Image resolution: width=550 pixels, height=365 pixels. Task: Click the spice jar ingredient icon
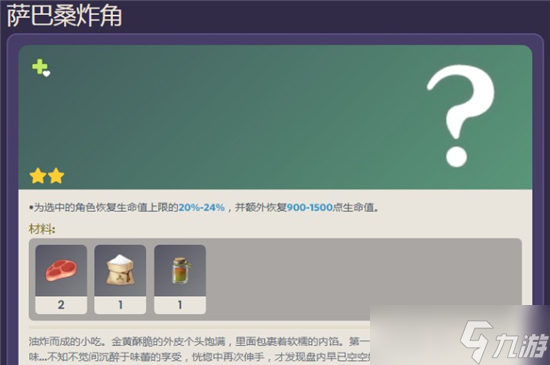click(x=180, y=270)
